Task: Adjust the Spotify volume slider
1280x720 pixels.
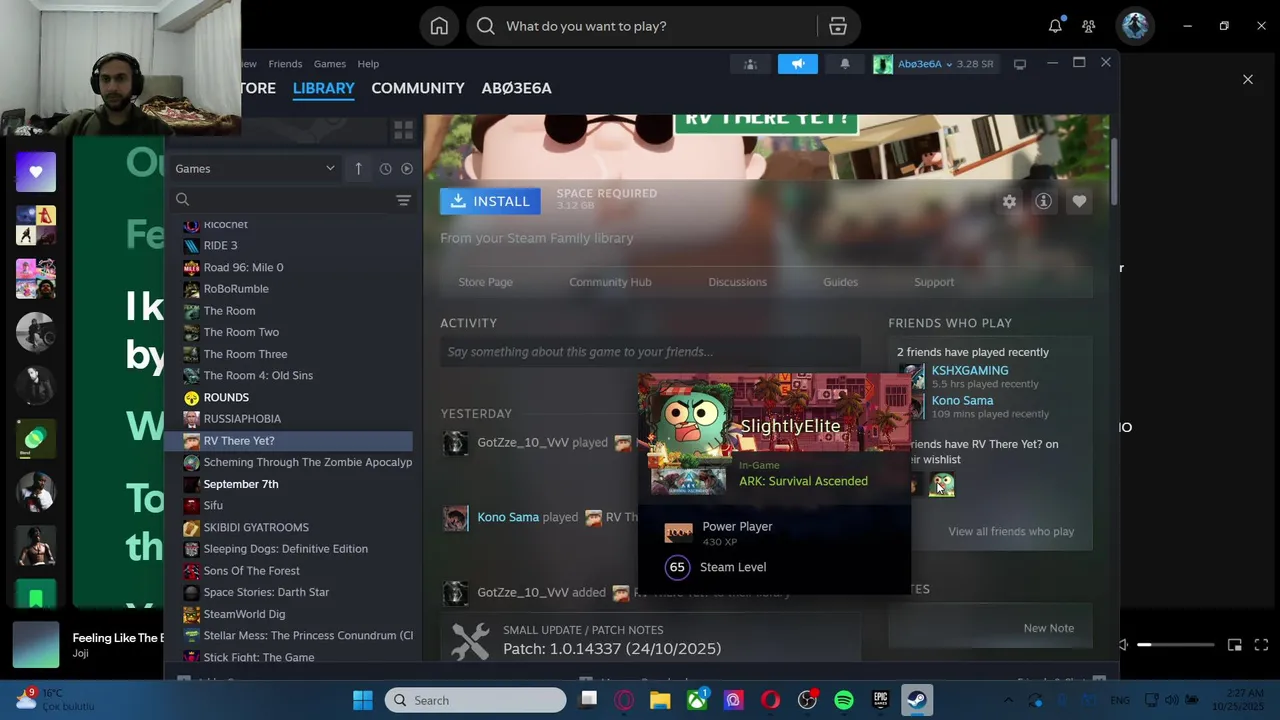Action: coord(1175,645)
